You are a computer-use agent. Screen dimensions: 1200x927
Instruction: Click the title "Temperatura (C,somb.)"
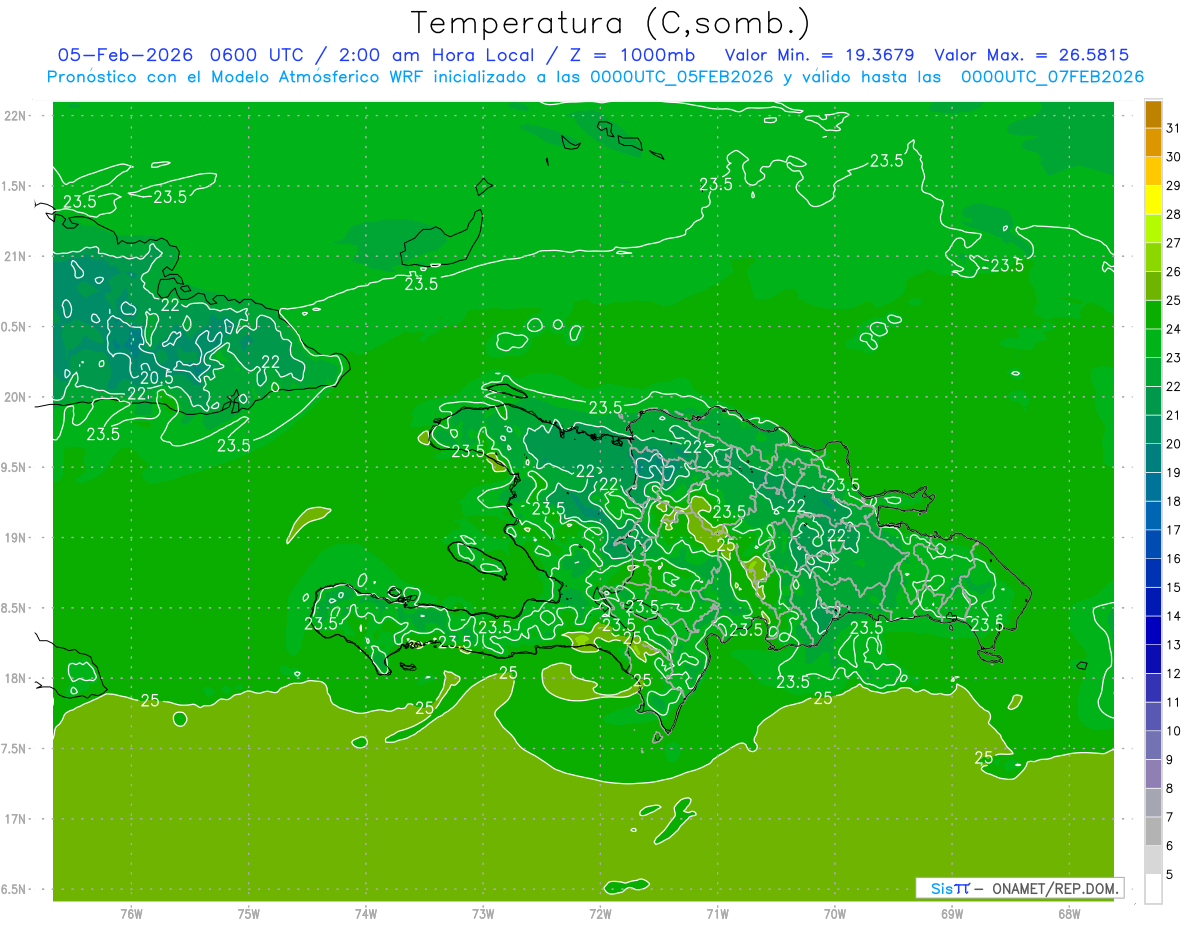(610, 23)
